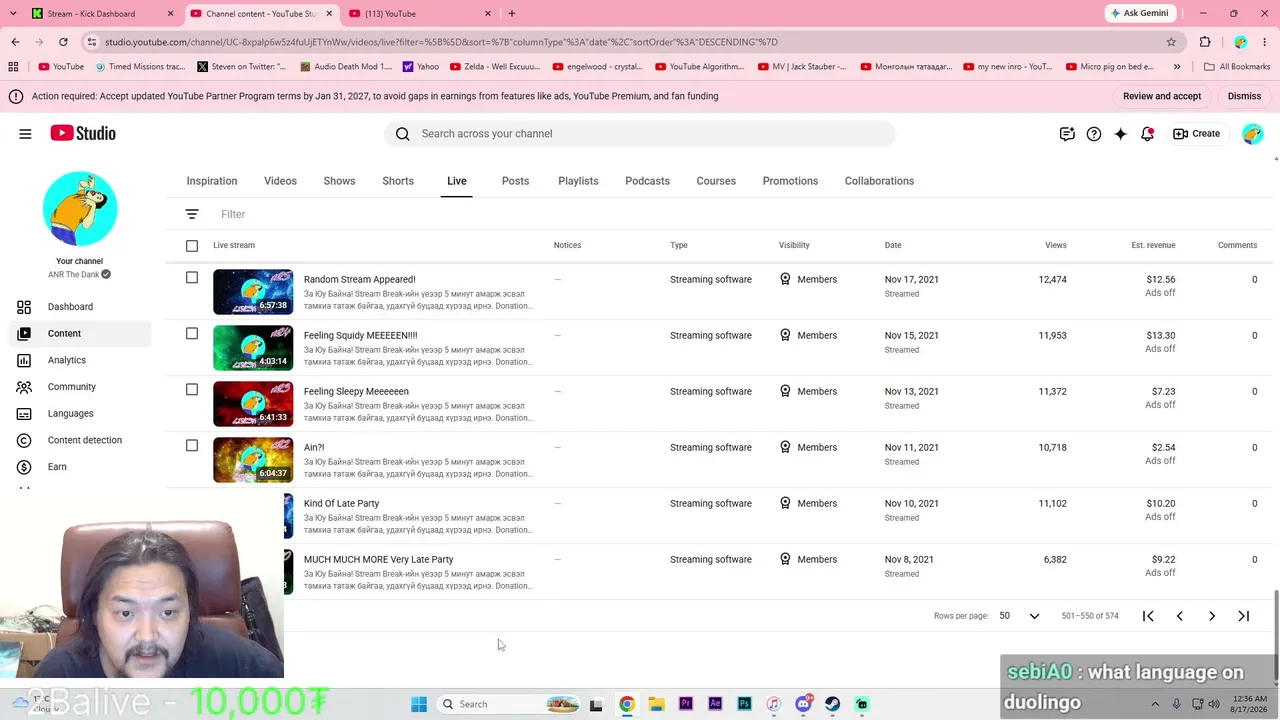Viewport: 1280px width, 720px height.
Task: Switch to the Inspiration tab
Action: [x=212, y=181]
